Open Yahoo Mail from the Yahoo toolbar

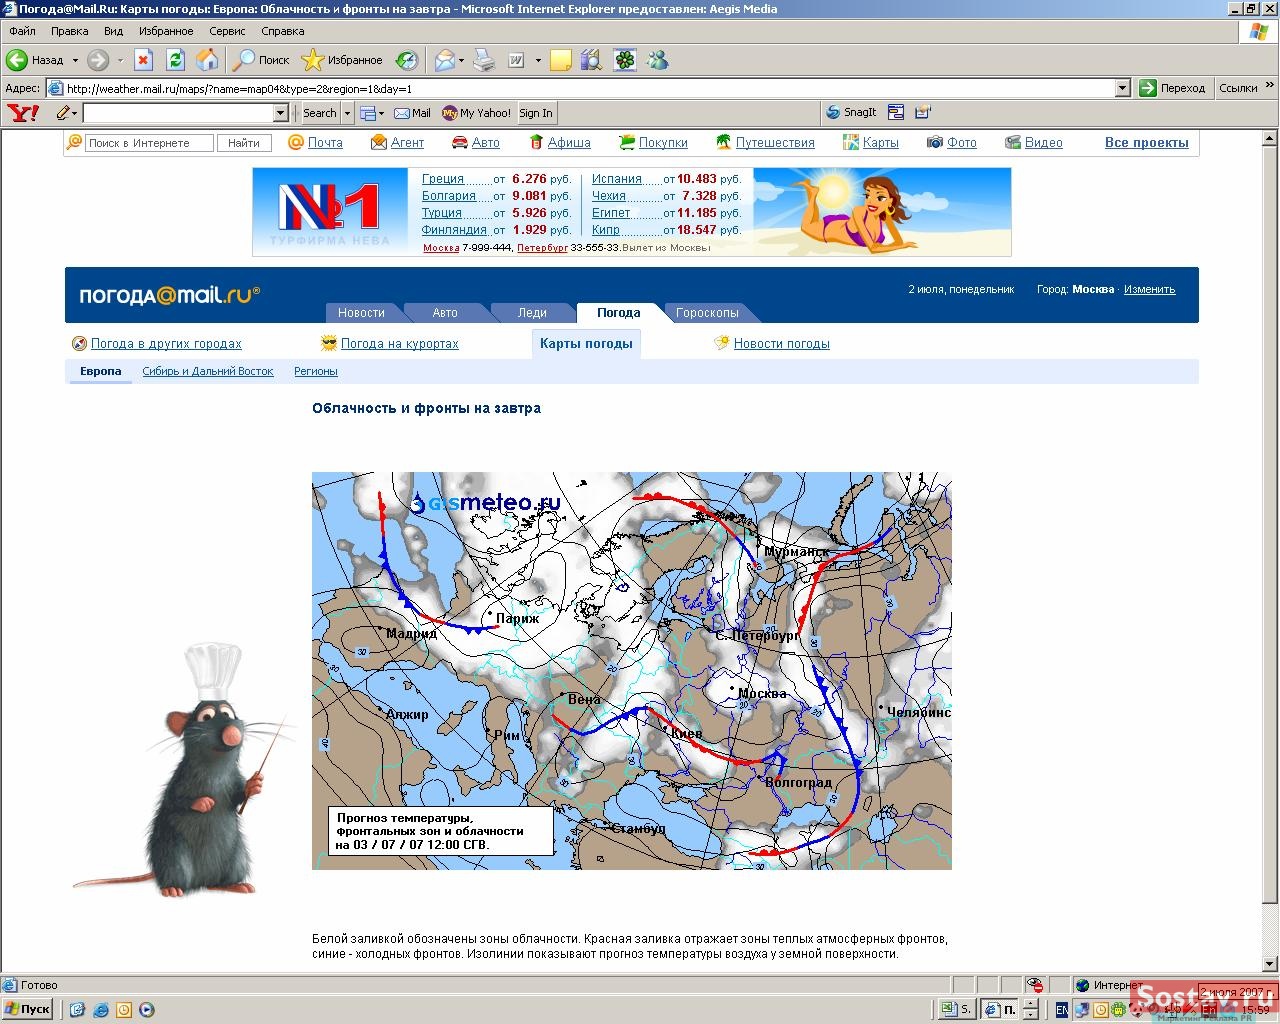click(x=412, y=113)
